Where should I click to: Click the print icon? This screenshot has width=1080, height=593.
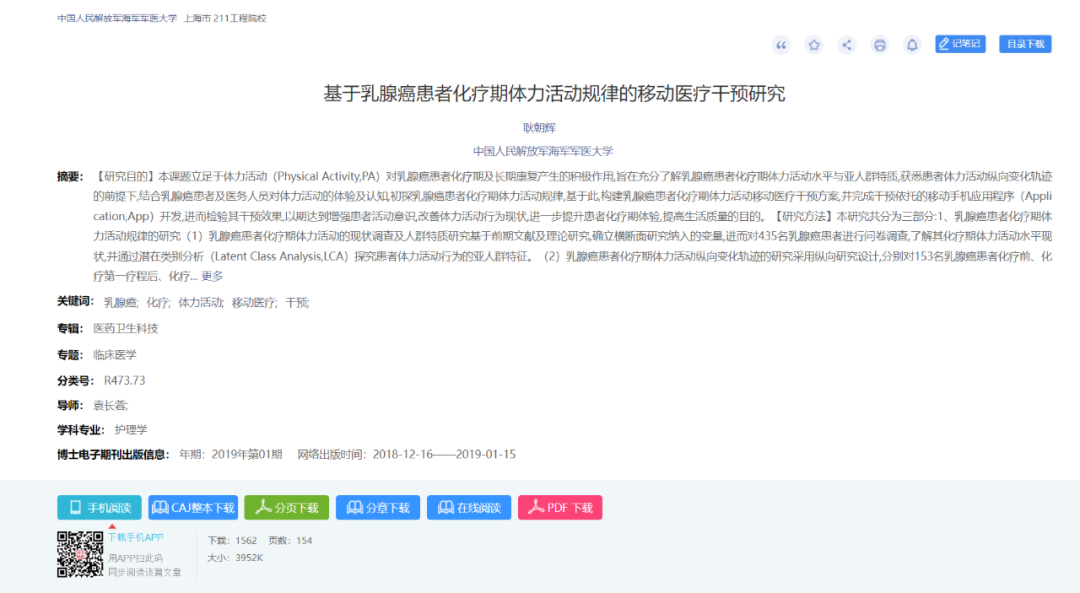[x=879, y=44]
